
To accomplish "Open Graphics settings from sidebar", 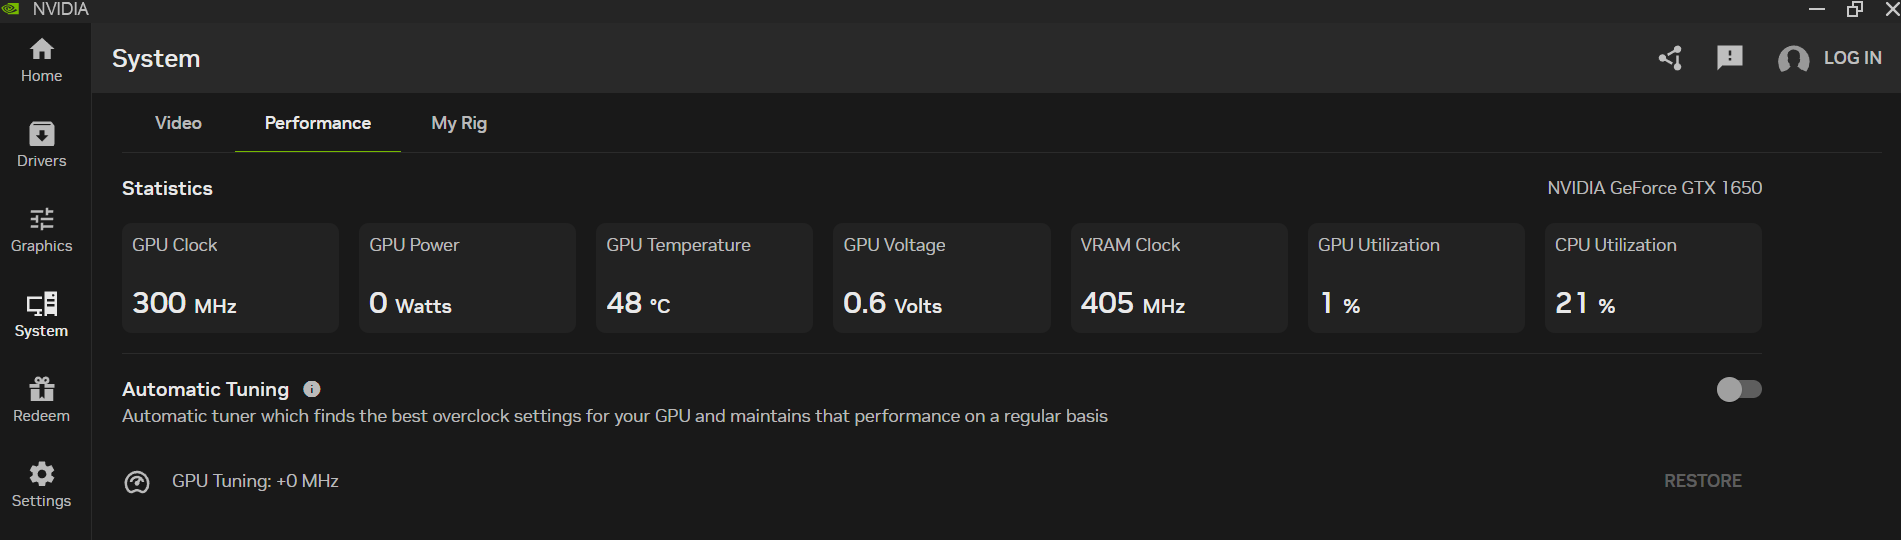I will (x=41, y=230).
